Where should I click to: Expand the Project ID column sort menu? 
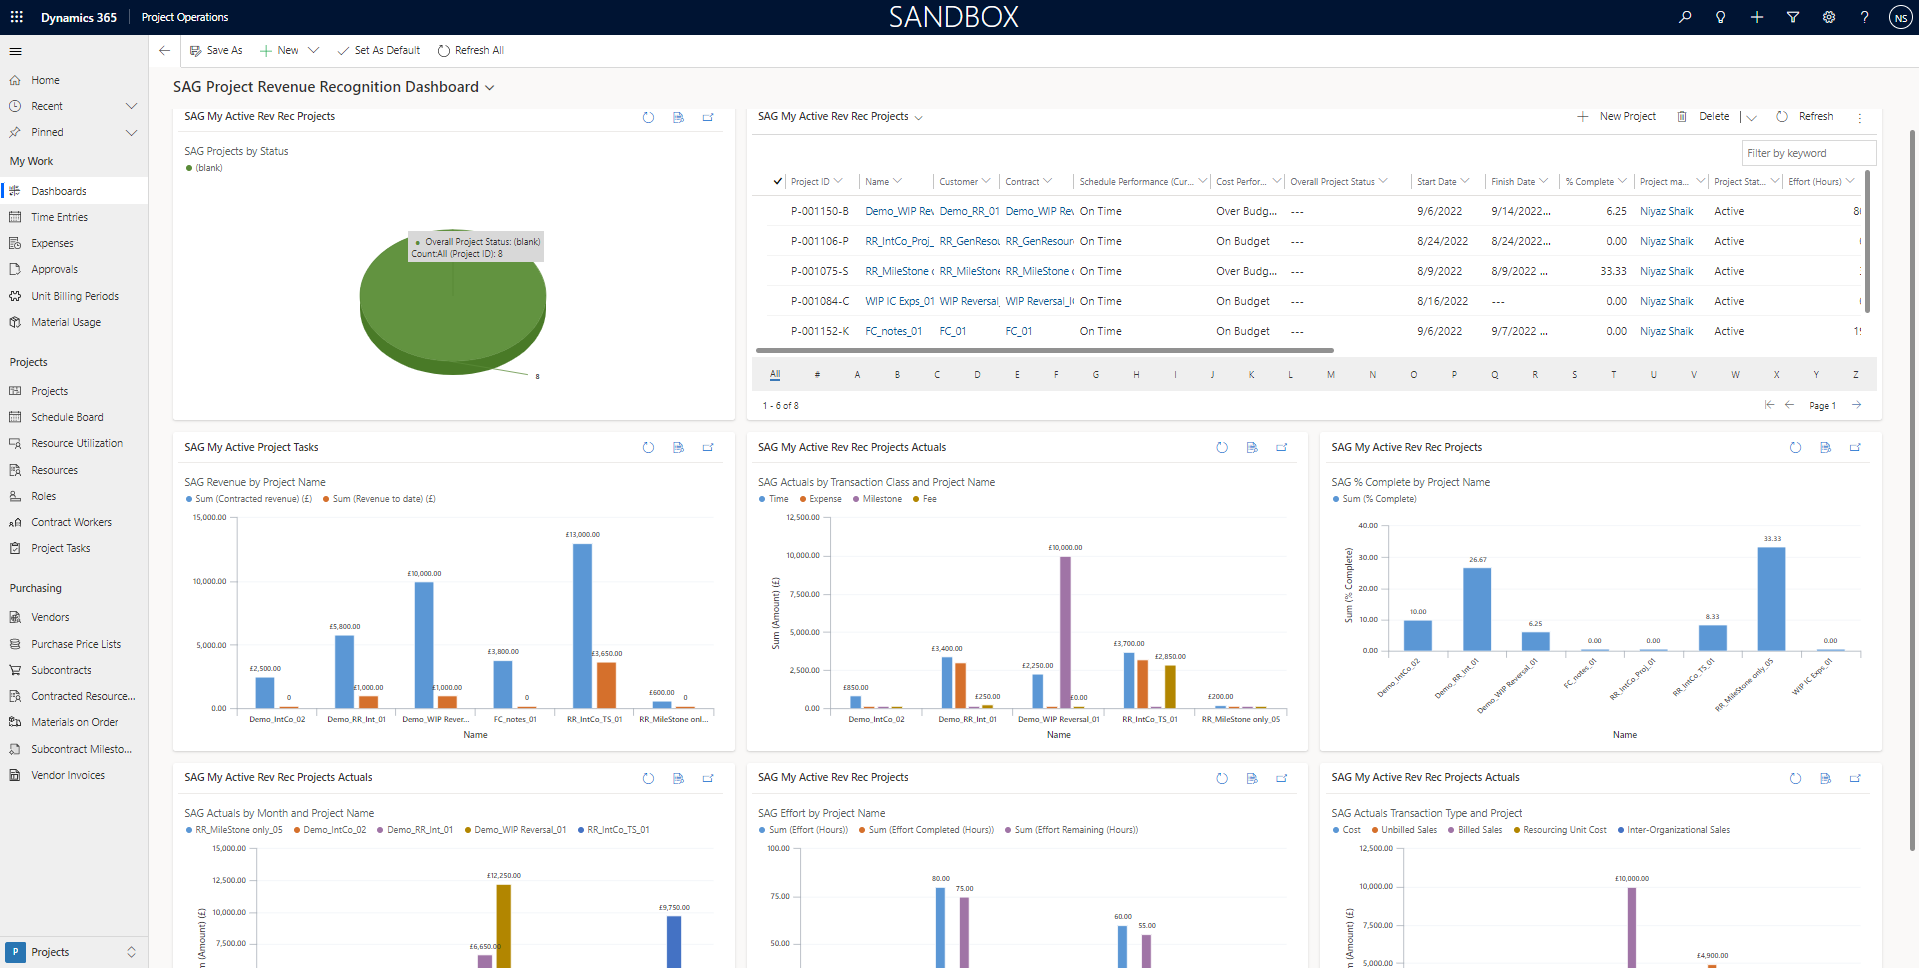coord(837,181)
